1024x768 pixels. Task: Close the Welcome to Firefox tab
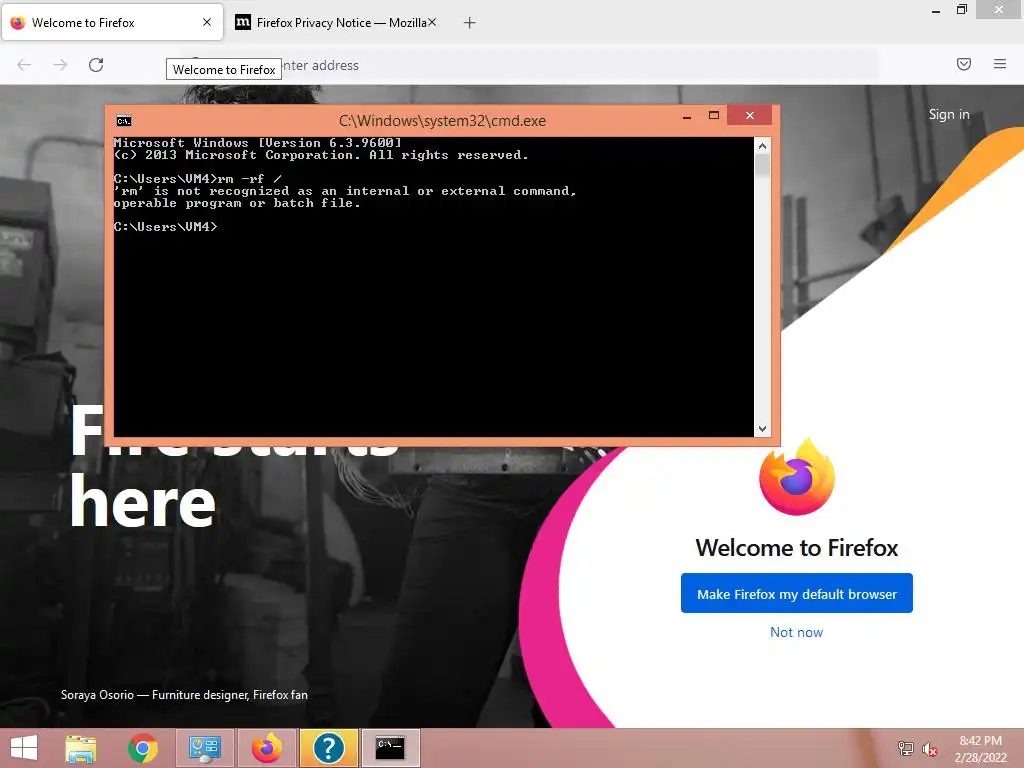point(207,22)
